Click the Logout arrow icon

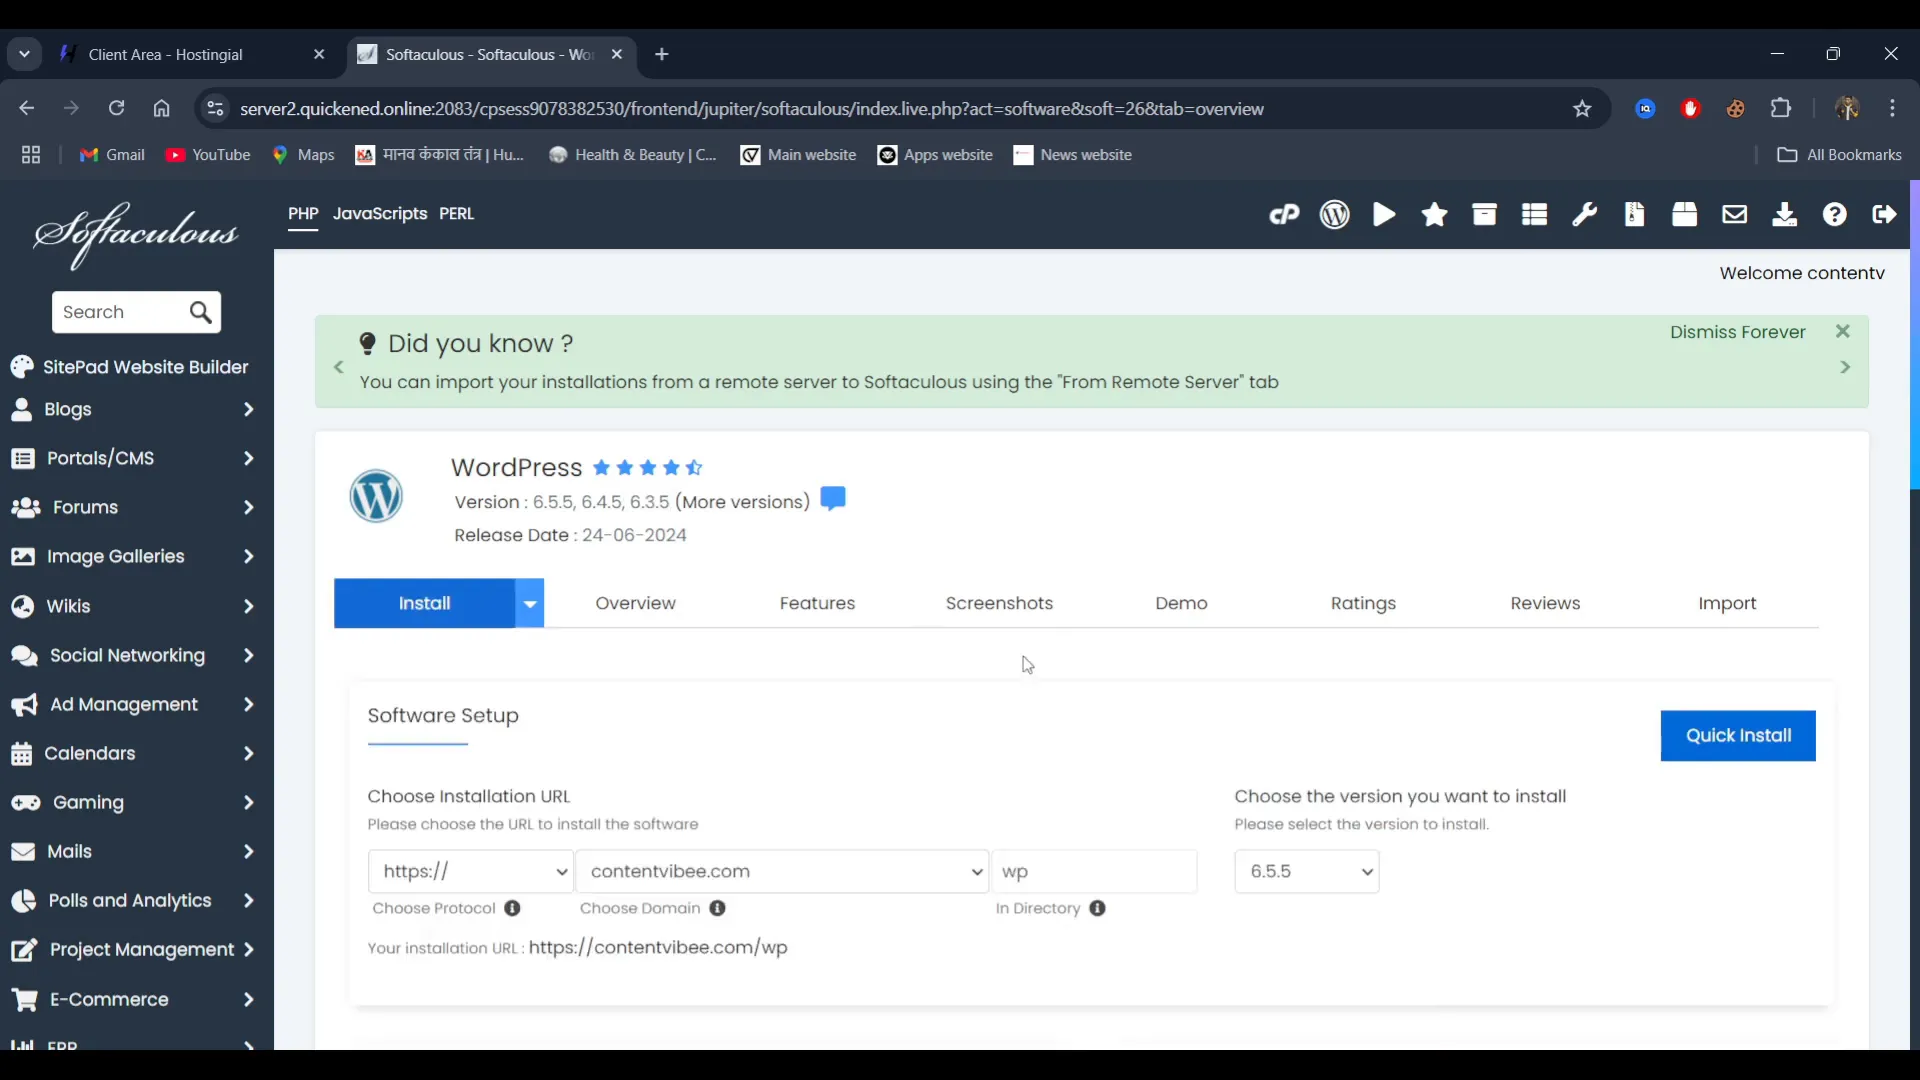tap(1884, 215)
